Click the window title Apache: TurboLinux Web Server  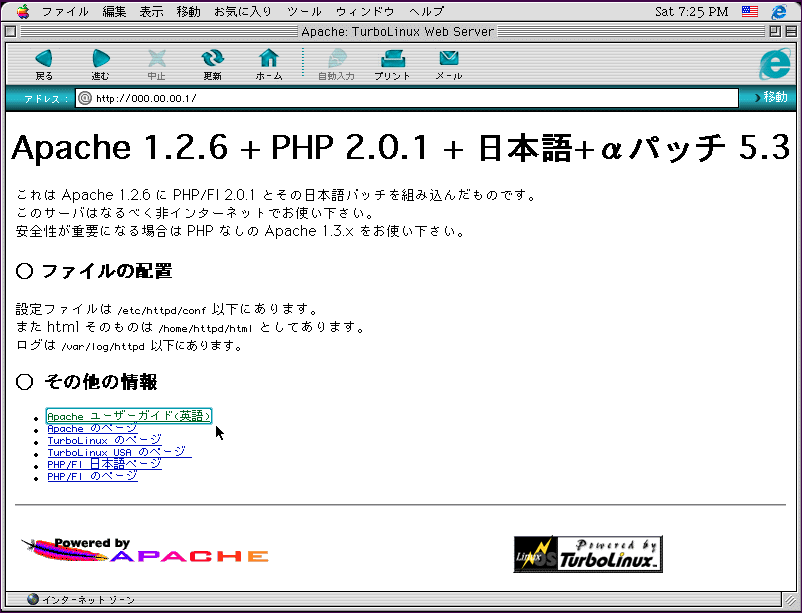coord(398,32)
